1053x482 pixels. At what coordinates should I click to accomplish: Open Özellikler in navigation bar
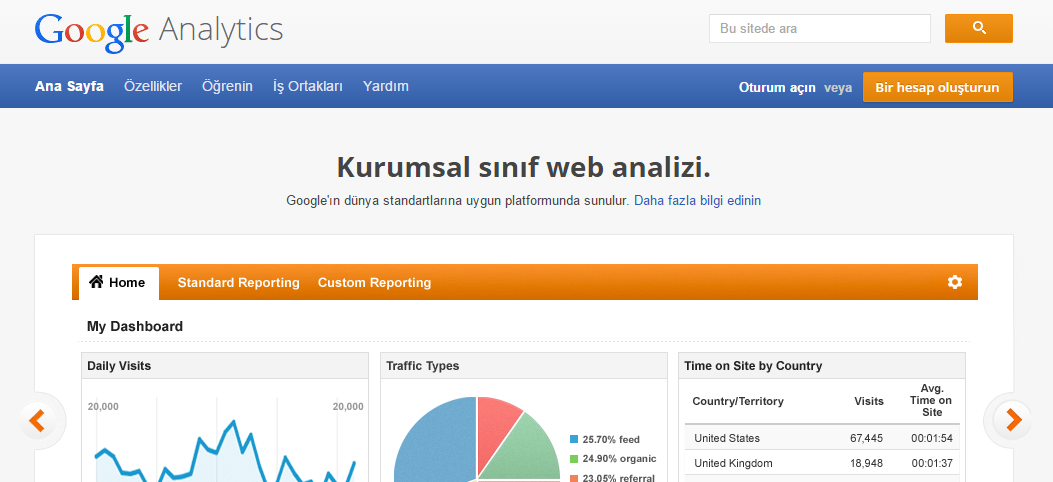click(x=152, y=86)
